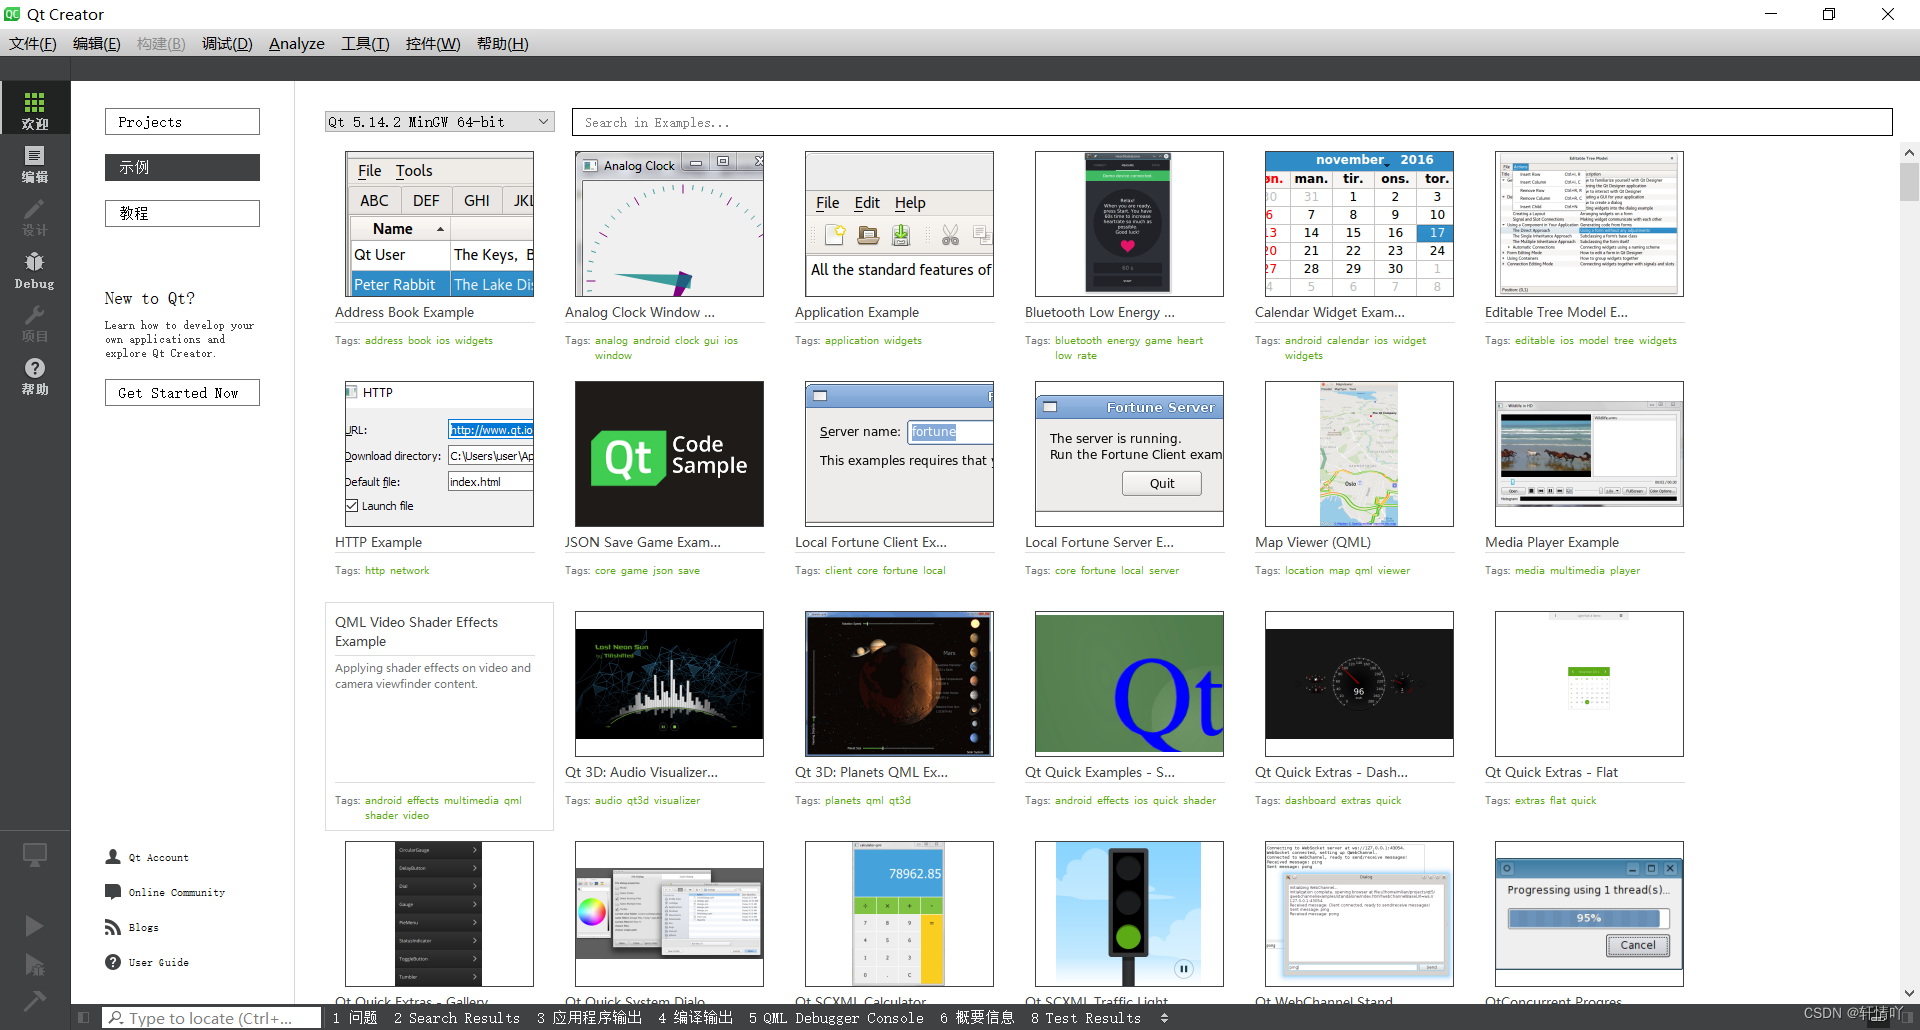Open the Blogs link

[144, 927]
